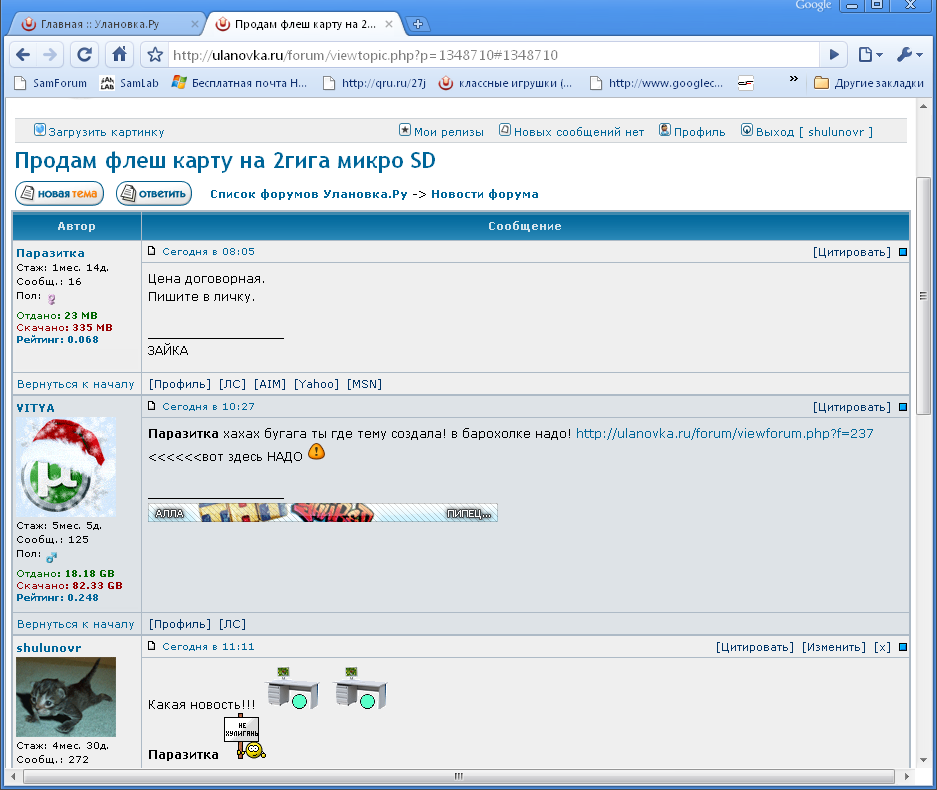Open Другие закладки folder
The width and height of the screenshot is (937, 790).
tap(869, 83)
